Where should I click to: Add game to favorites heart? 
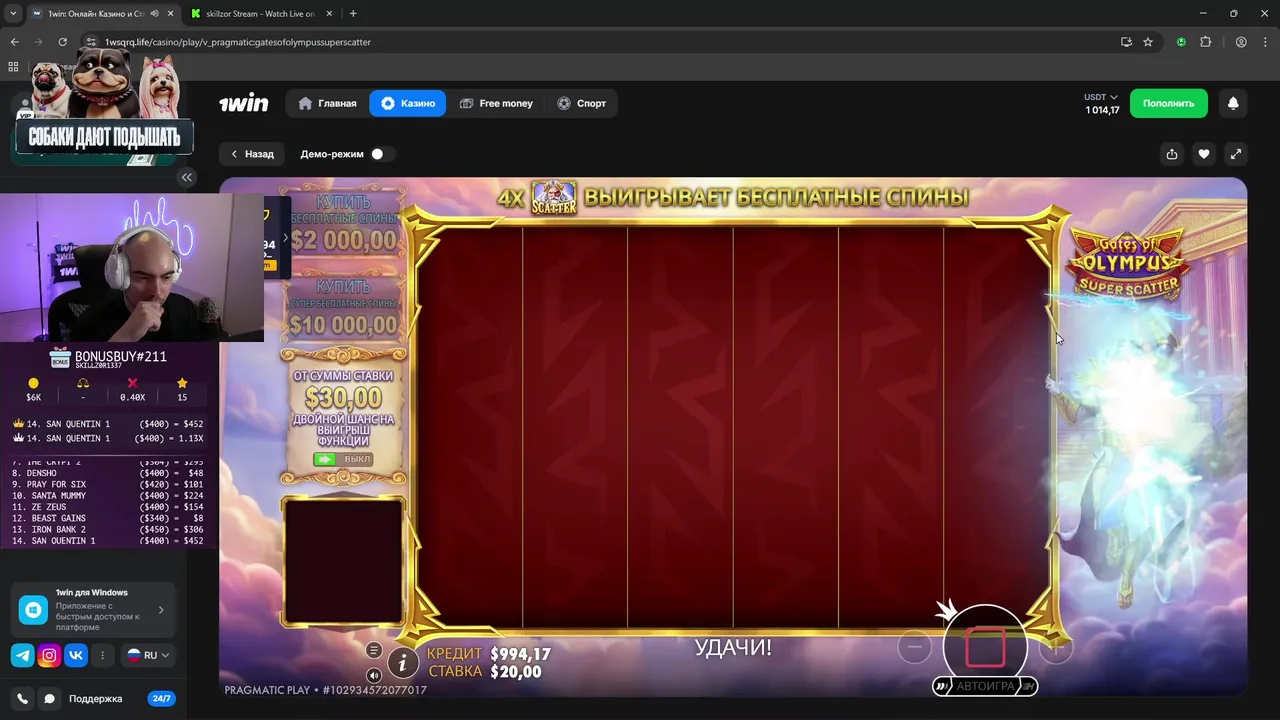(1204, 154)
